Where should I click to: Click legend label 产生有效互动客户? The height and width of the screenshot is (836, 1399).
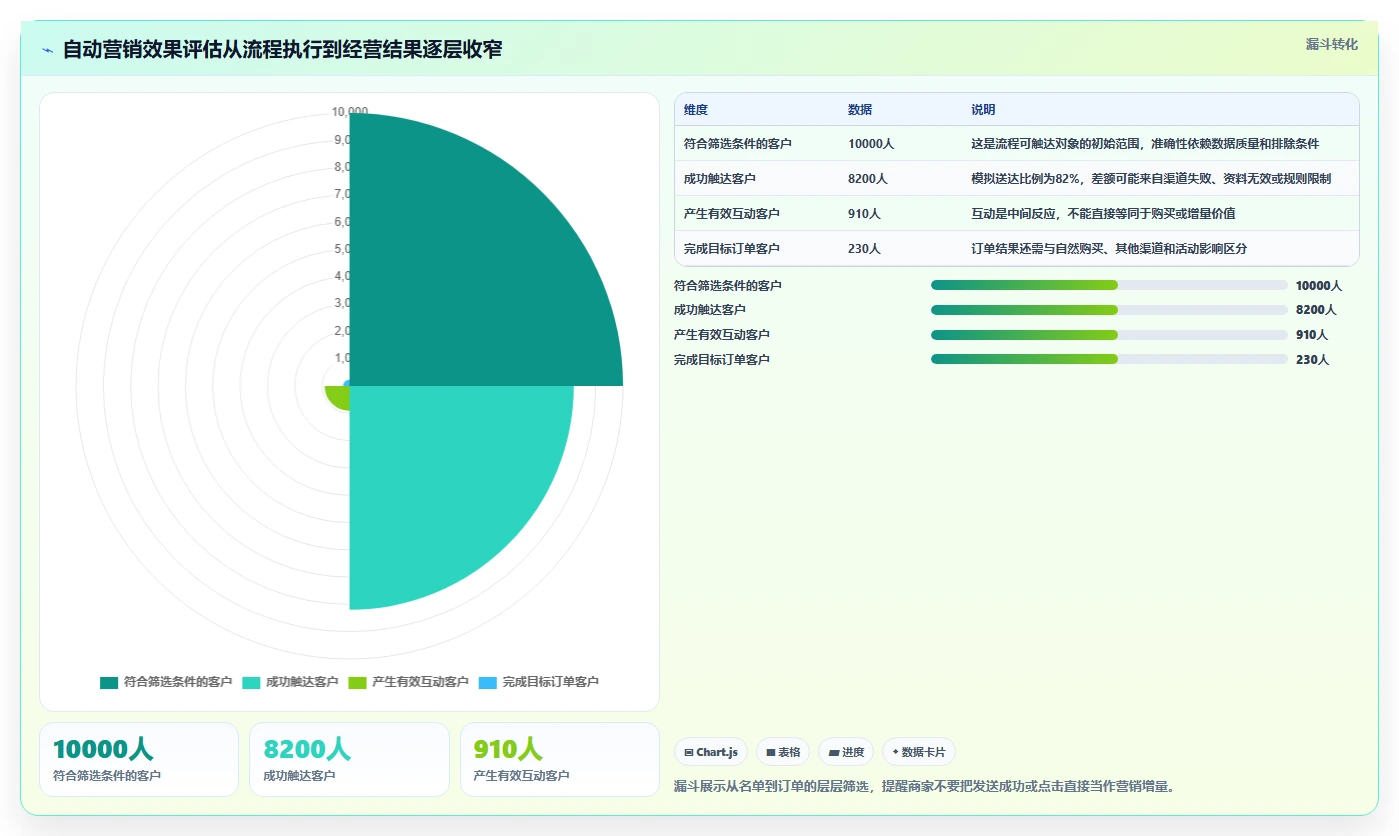point(420,682)
